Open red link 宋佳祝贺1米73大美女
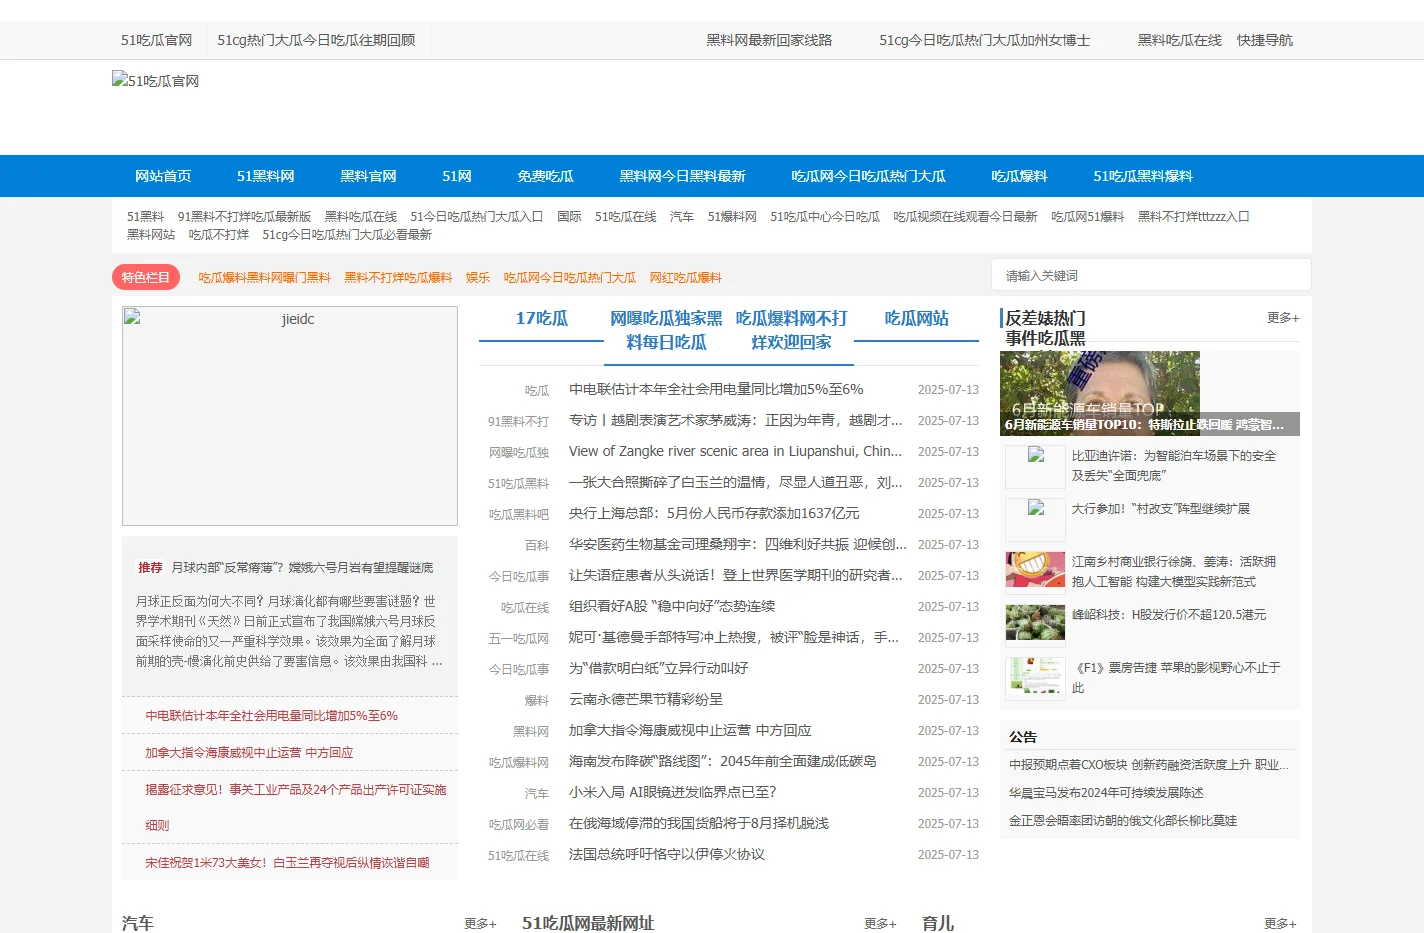 pos(287,863)
